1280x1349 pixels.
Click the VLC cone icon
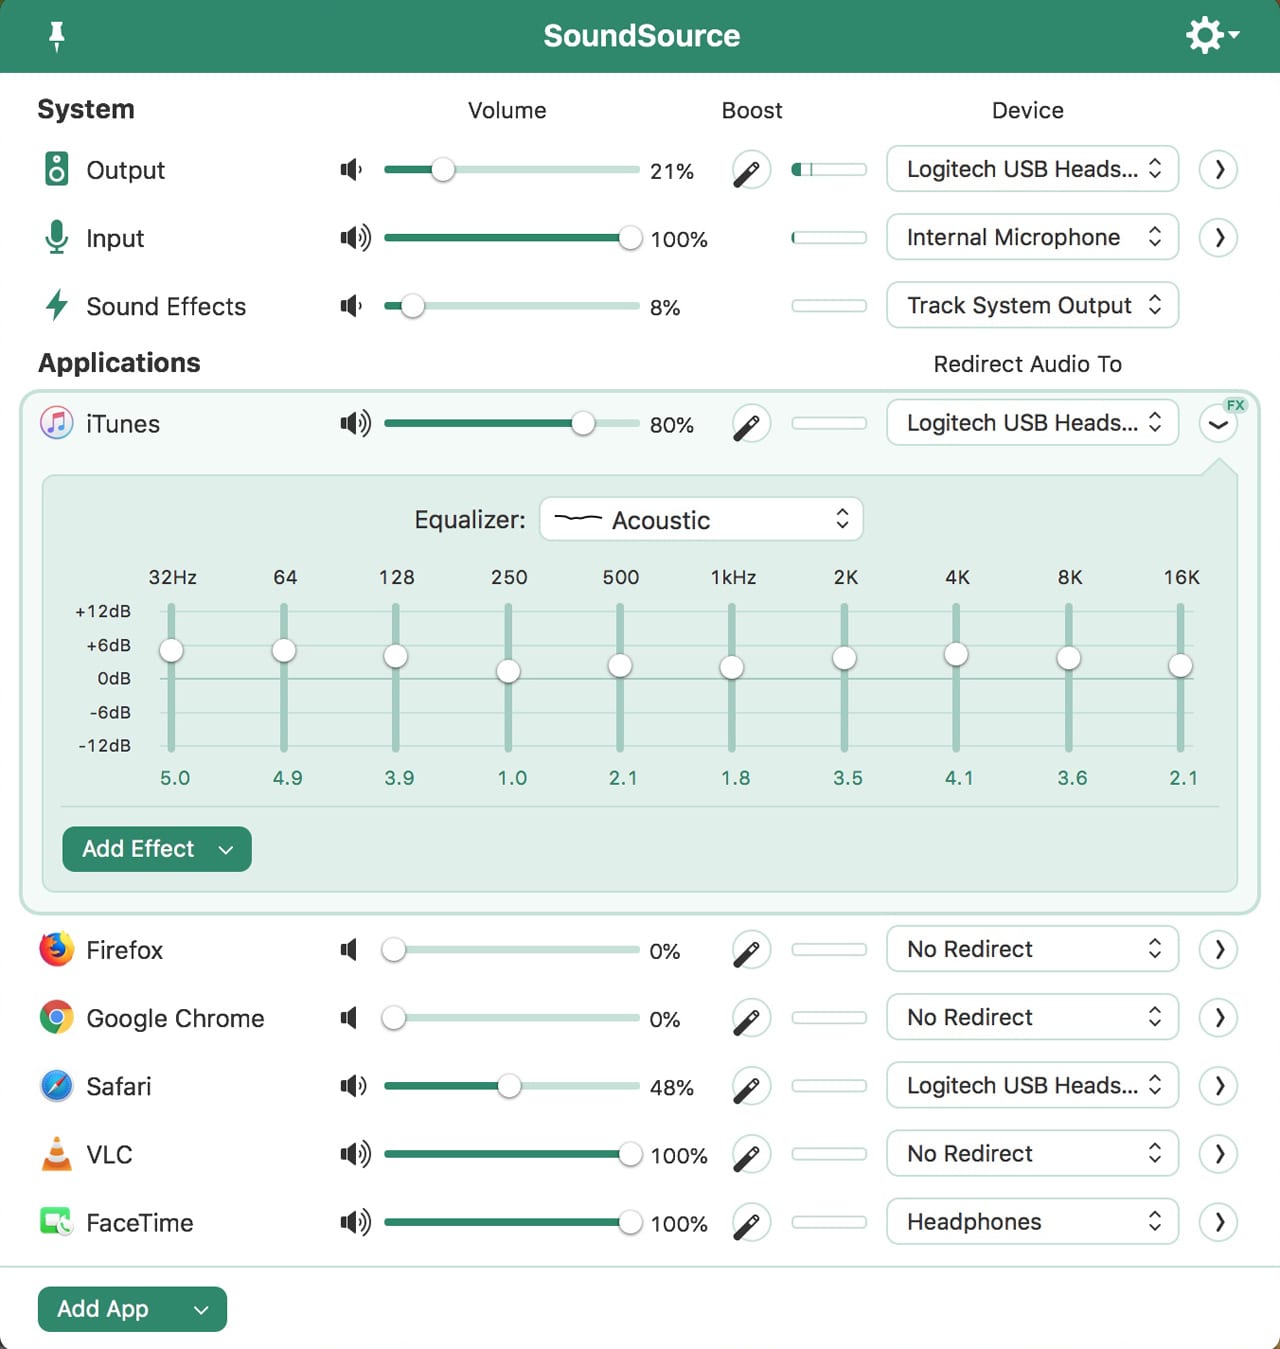(57, 1154)
